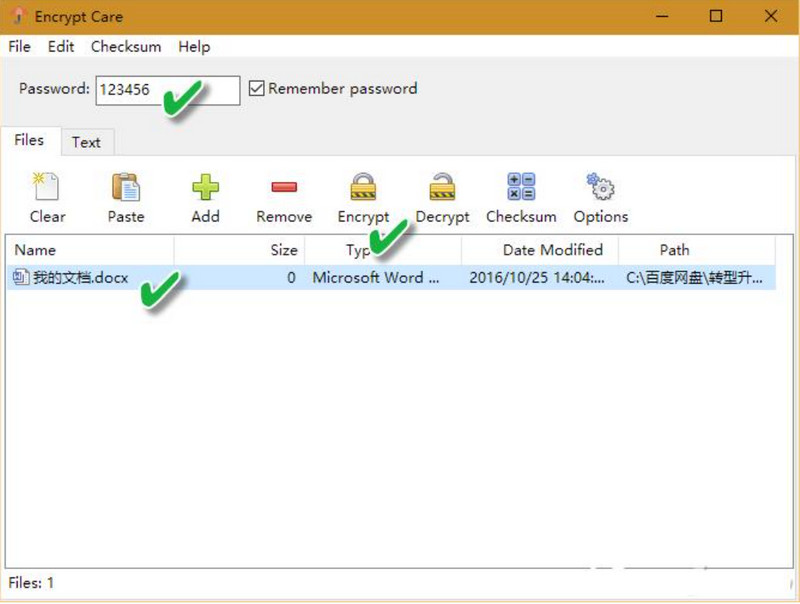This screenshot has width=800, height=604.
Task: Open the Edit menu
Action: [61, 46]
